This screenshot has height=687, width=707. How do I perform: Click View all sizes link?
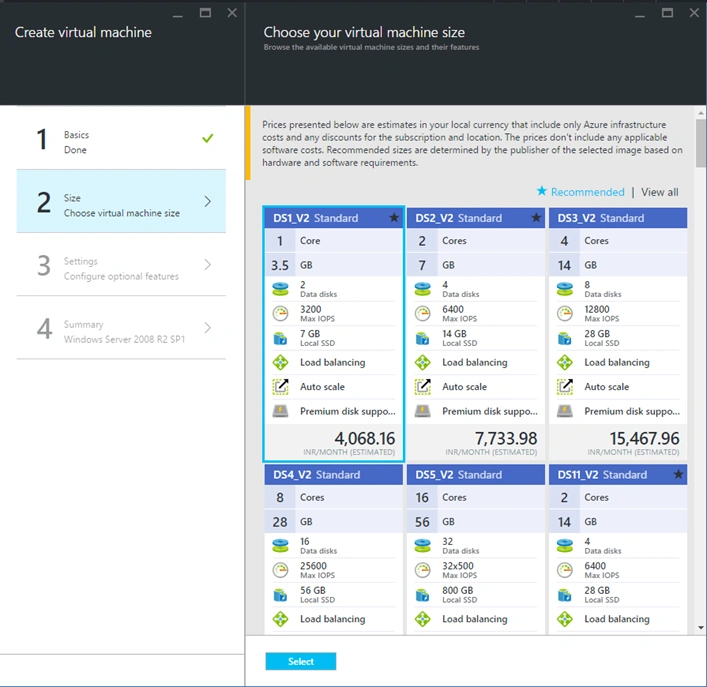(660, 192)
